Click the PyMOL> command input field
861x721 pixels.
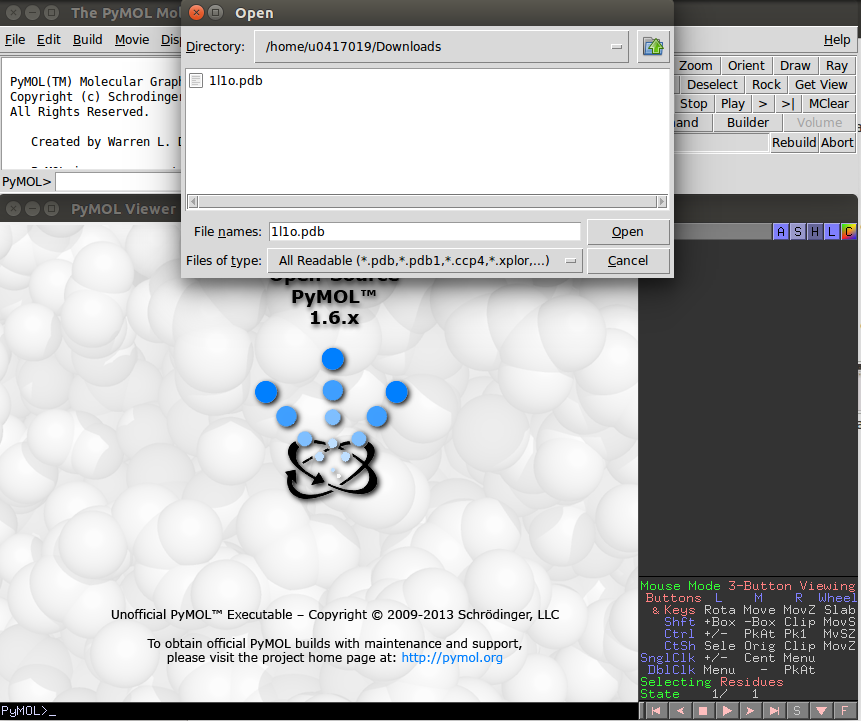[x=118, y=182]
